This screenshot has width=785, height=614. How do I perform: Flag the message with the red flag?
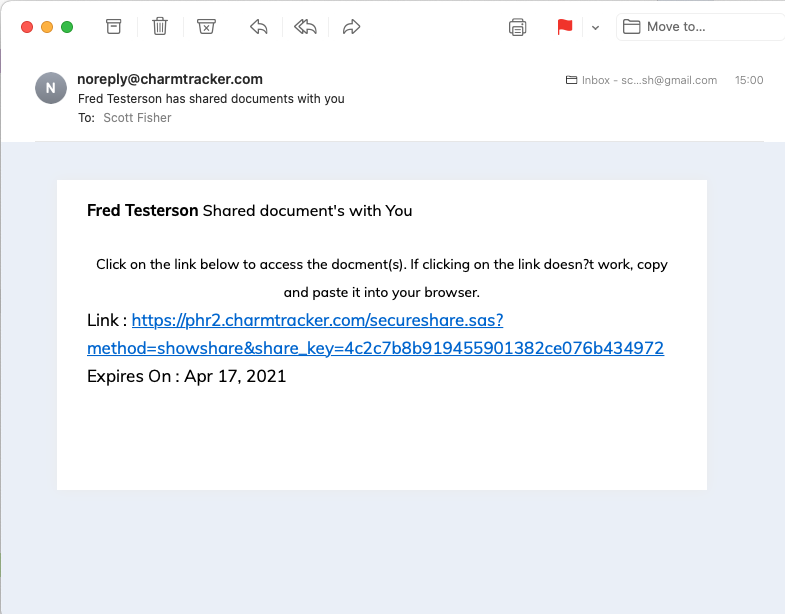coord(565,27)
